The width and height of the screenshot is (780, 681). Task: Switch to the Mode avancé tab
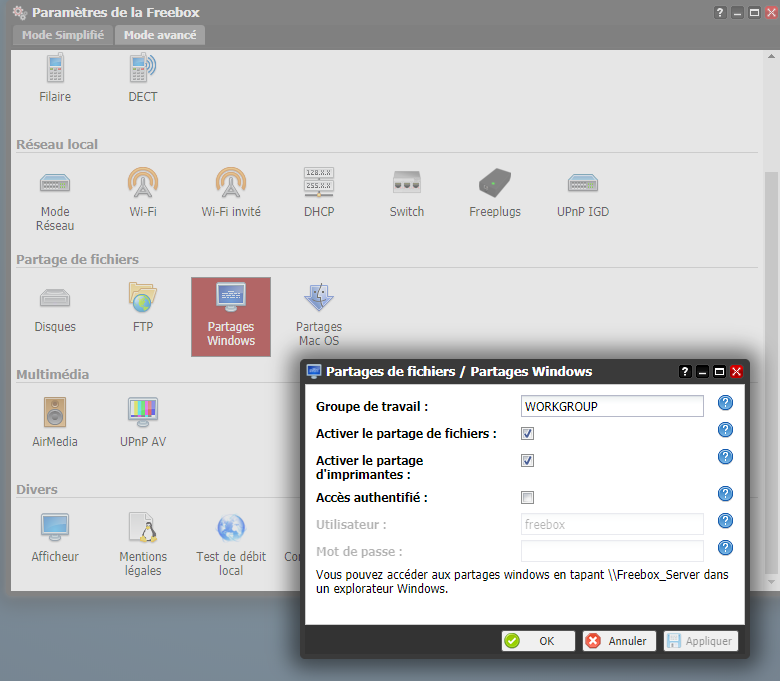click(x=160, y=35)
